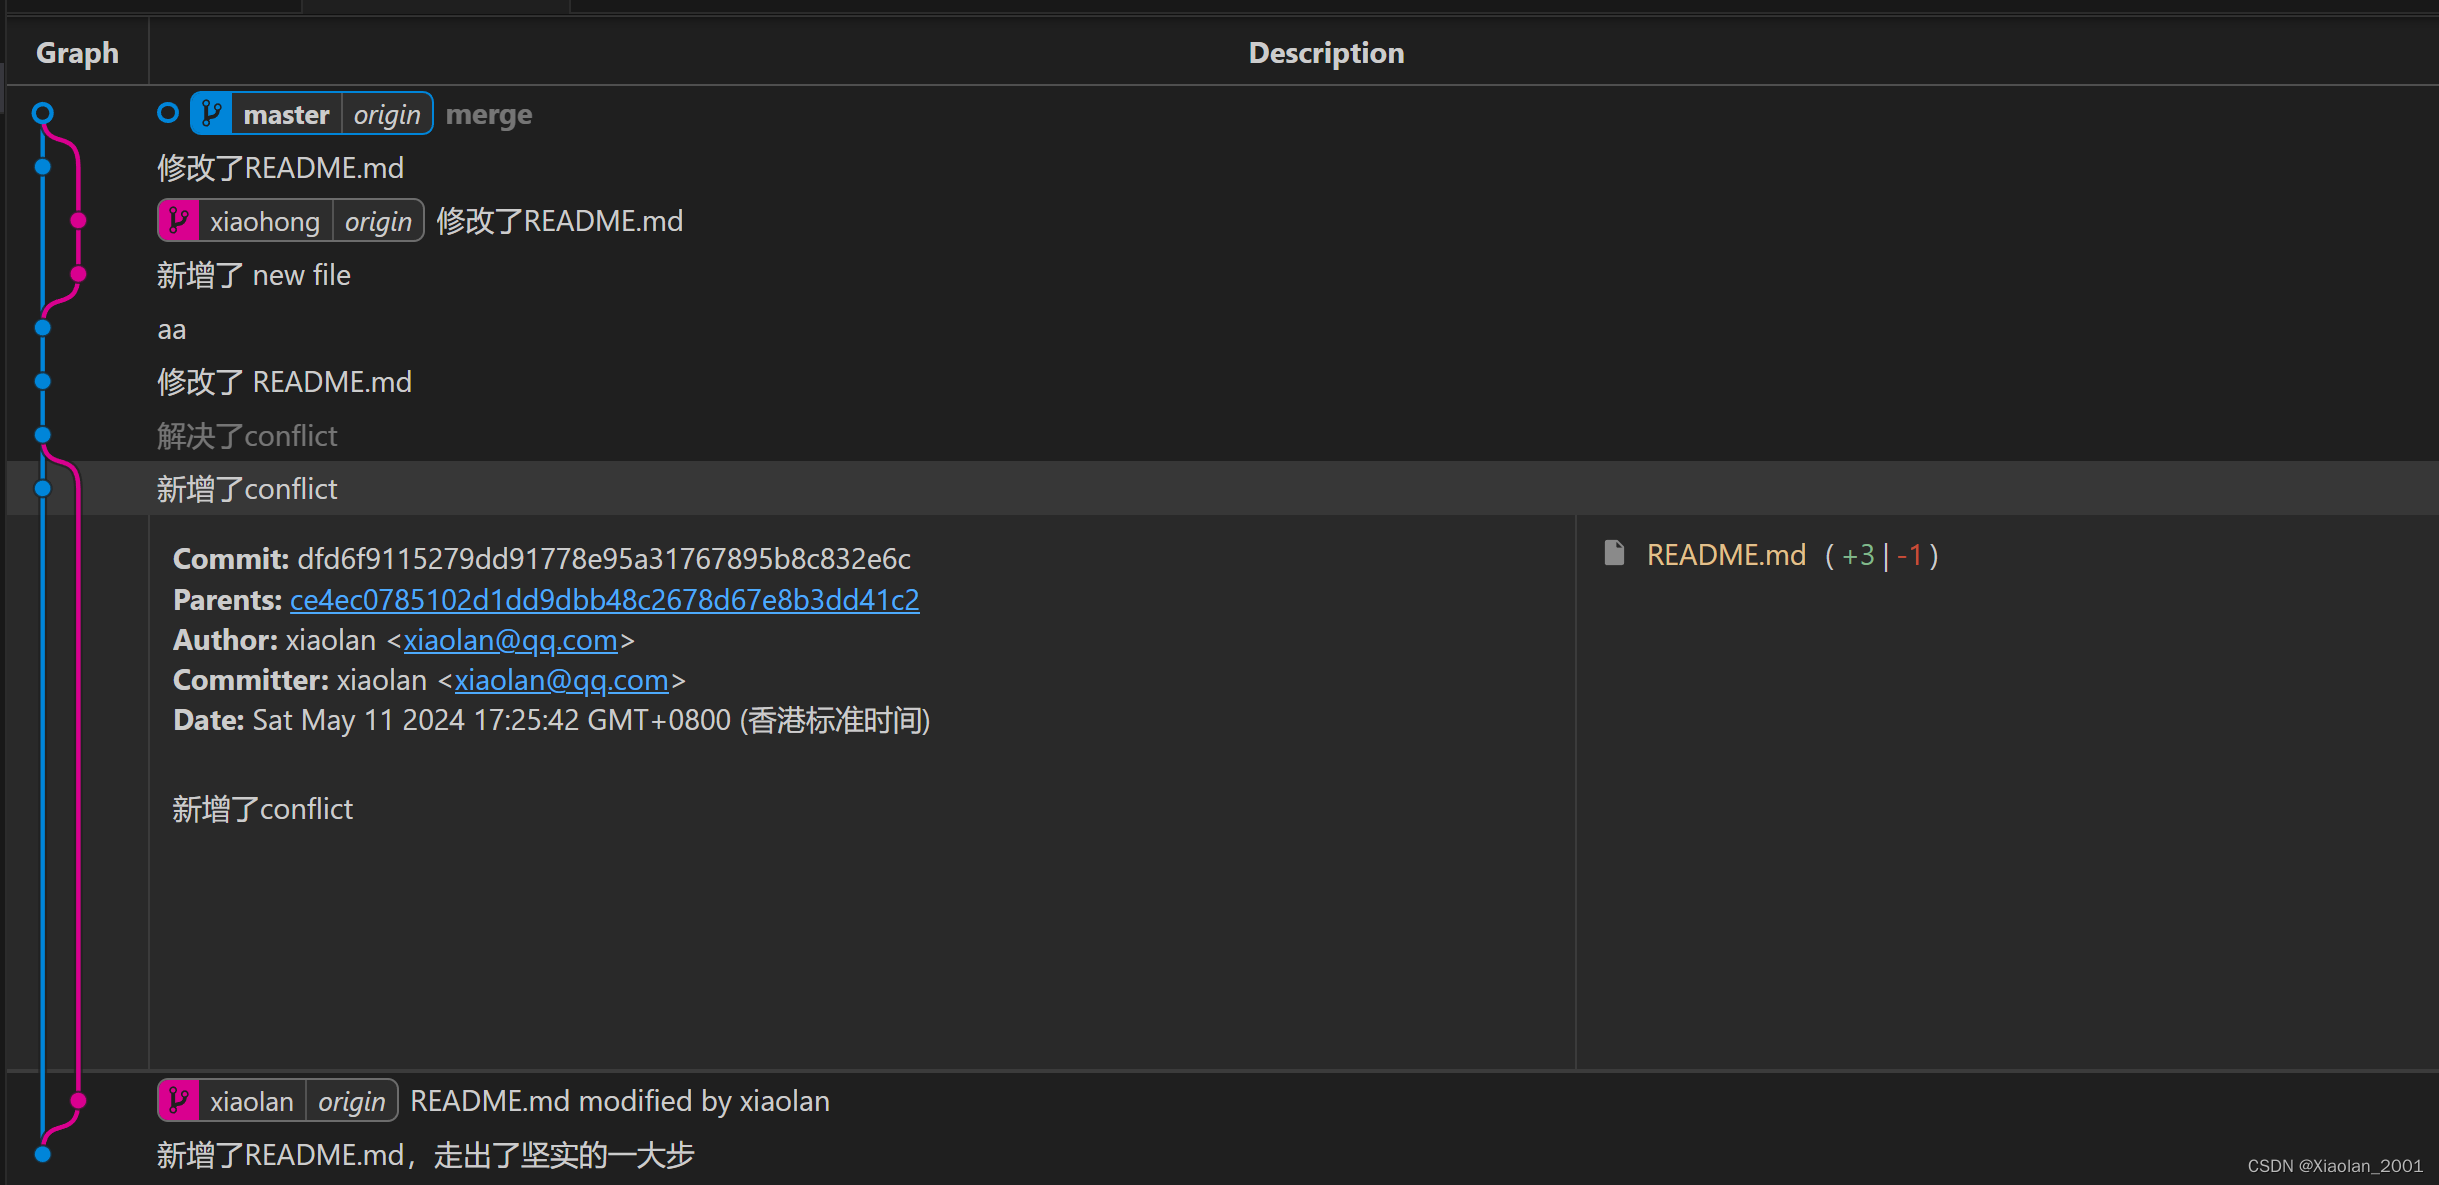The image size is (2439, 1185).
Task: Select the '新增了 new file' commit
Action: click(x=1222, y=275)
